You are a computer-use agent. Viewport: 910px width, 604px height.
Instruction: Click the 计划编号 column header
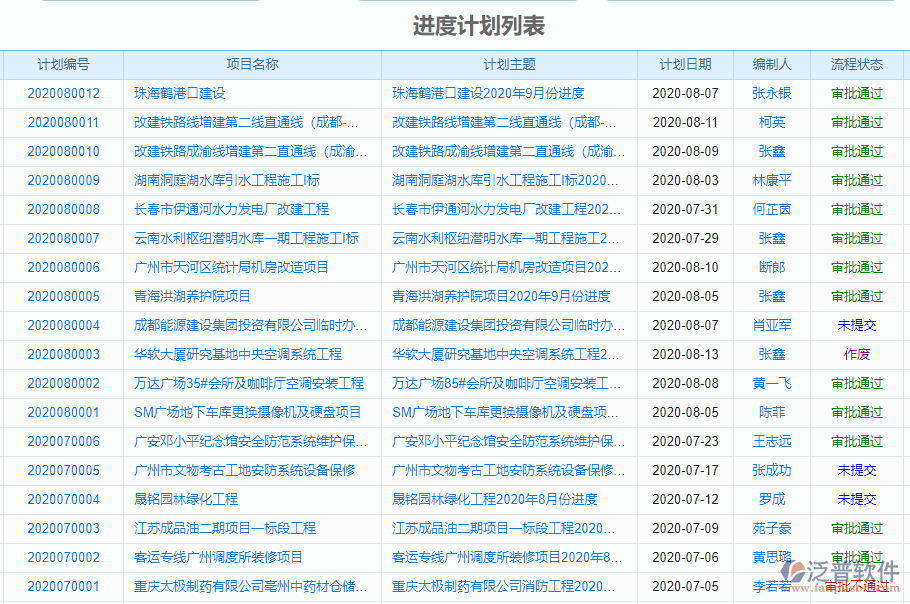[62, 64]
